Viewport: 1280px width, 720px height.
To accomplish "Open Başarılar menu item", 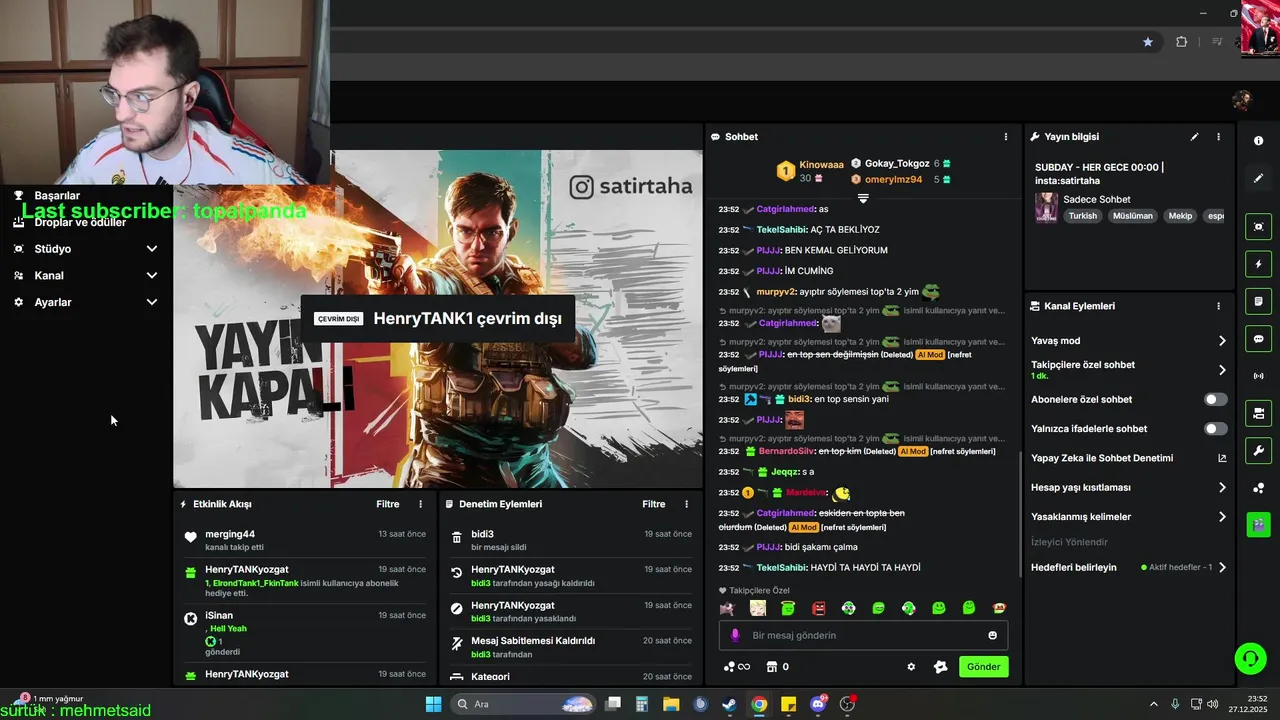I will click(57, 195).
